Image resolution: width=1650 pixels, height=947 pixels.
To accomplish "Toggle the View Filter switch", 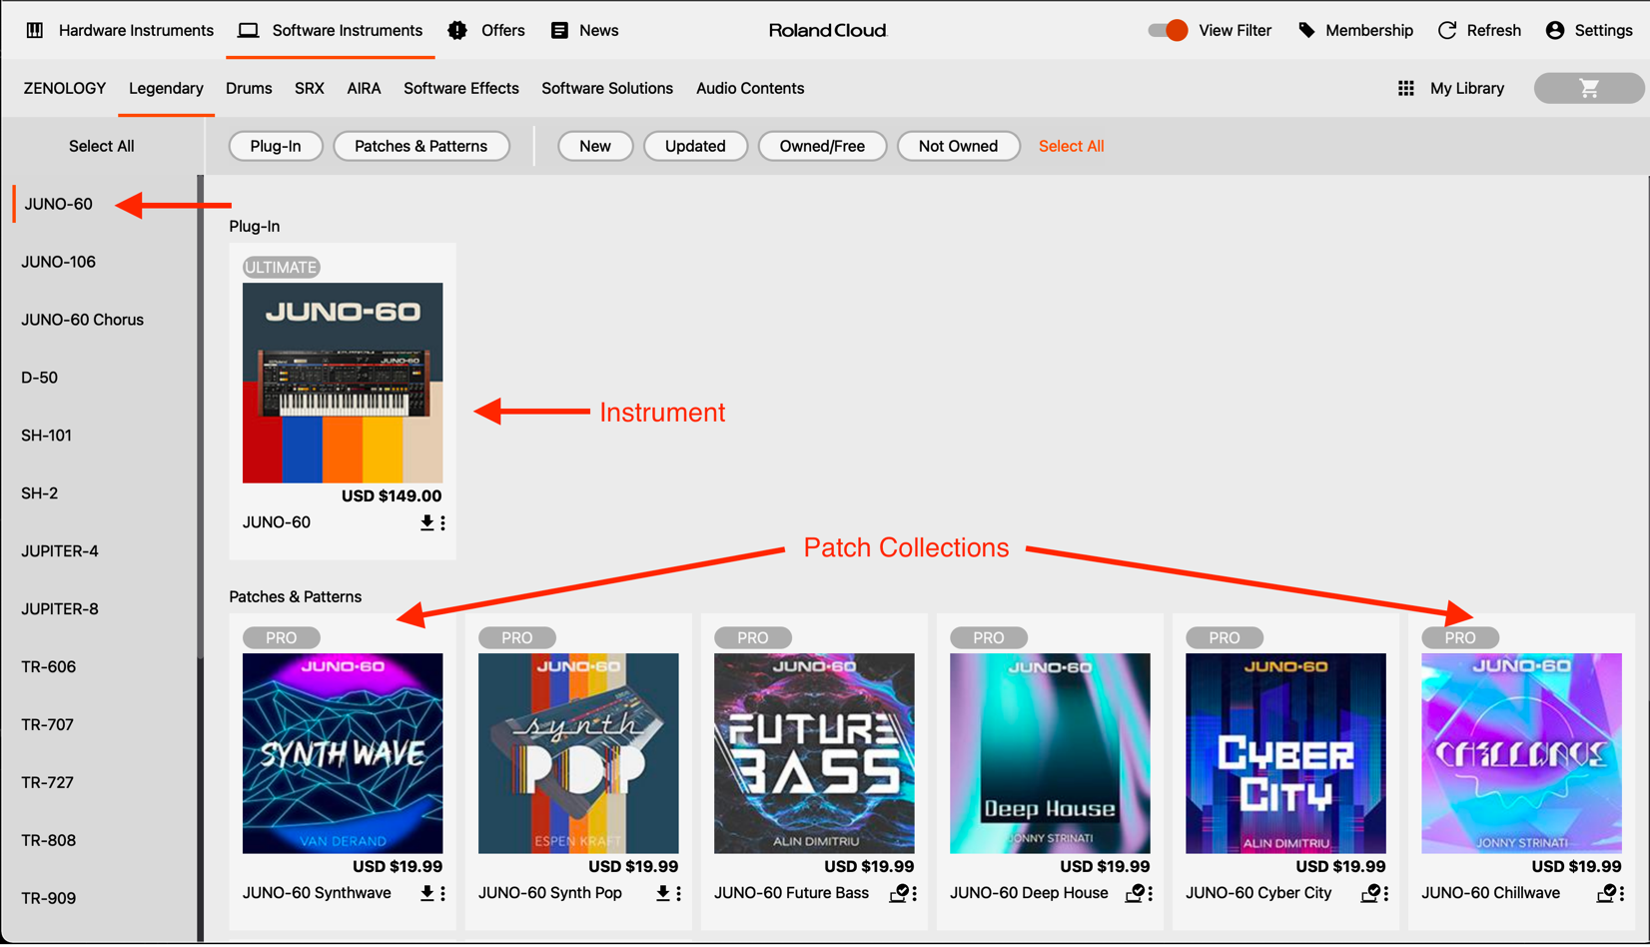I will tap(1164, 30).
